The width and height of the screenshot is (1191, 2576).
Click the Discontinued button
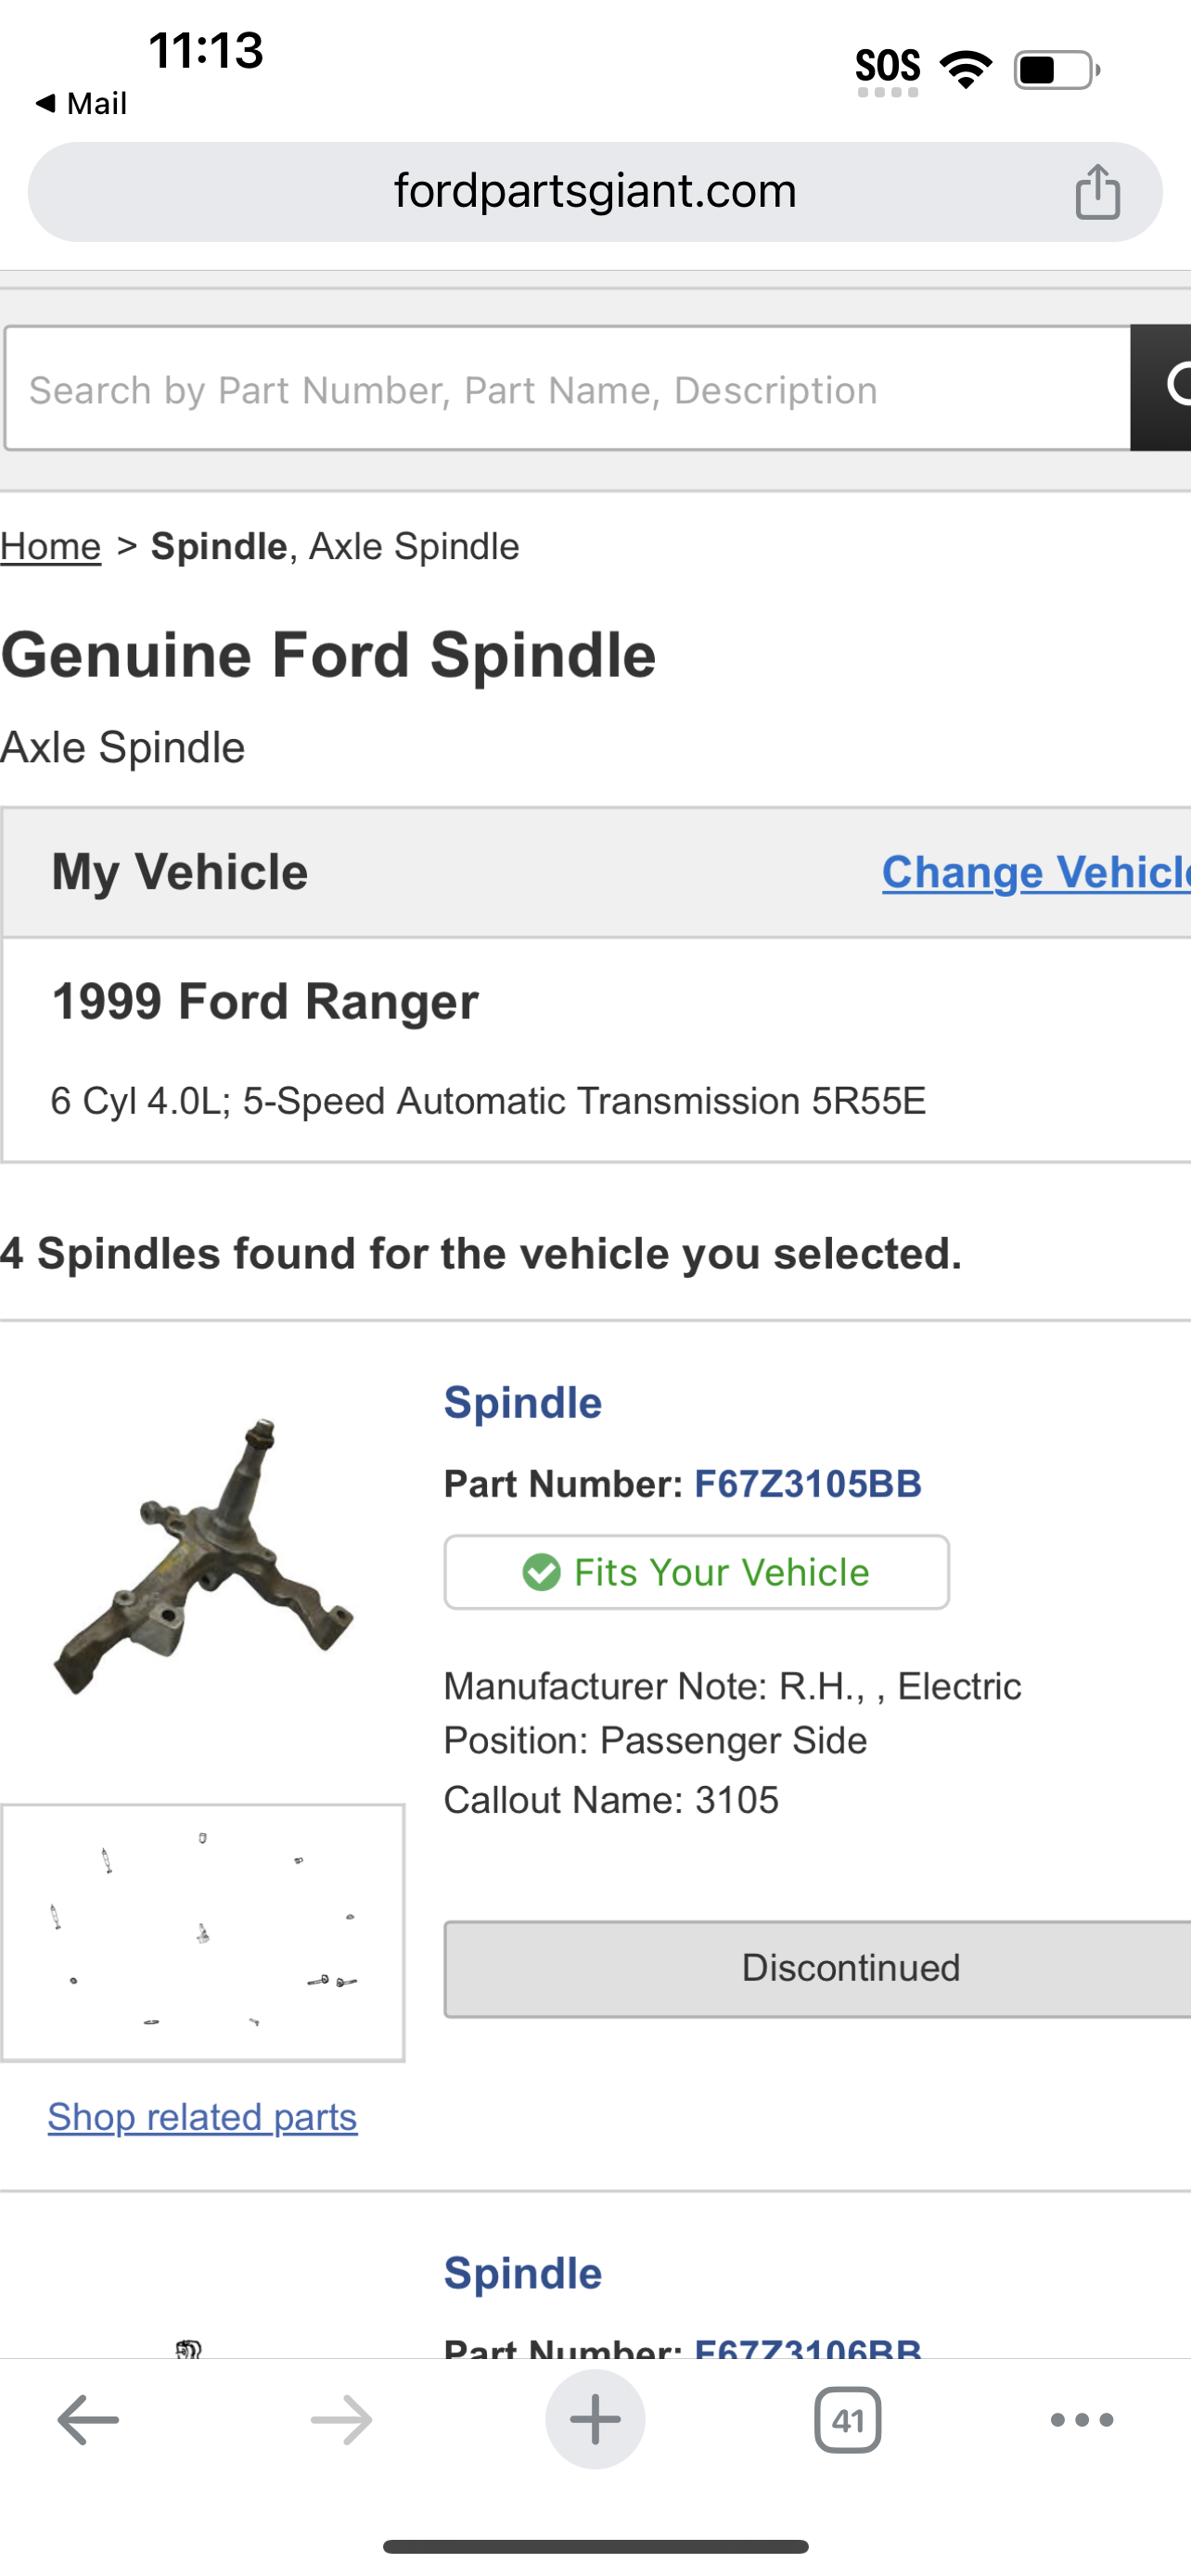[817, 1968]
